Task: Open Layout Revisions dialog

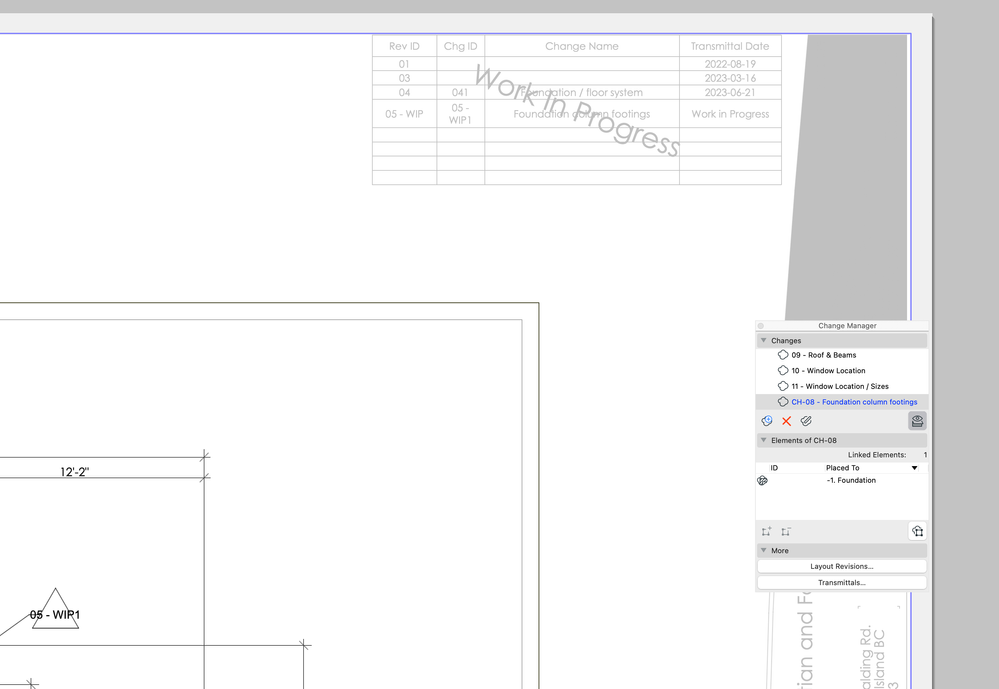Action: coord(841,565)
